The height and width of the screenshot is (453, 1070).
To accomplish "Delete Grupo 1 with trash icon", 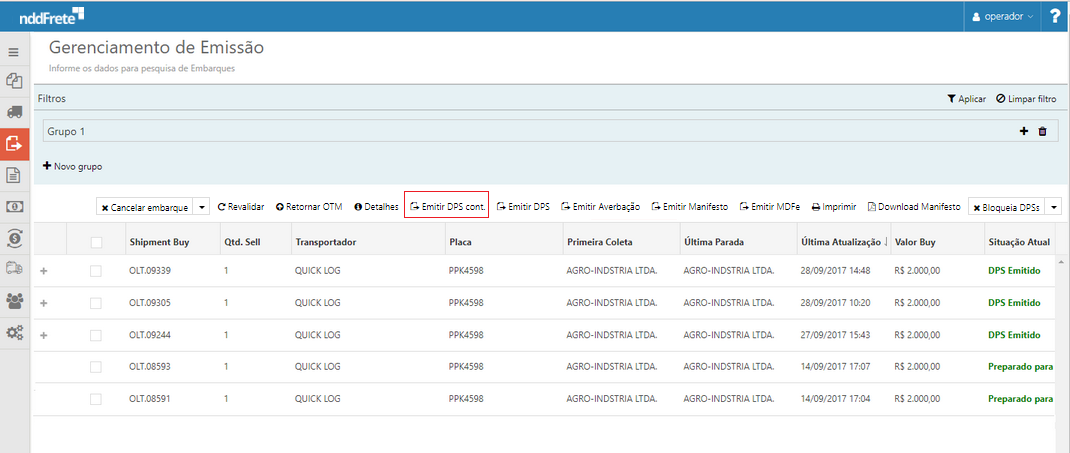I will point(1042,132).
